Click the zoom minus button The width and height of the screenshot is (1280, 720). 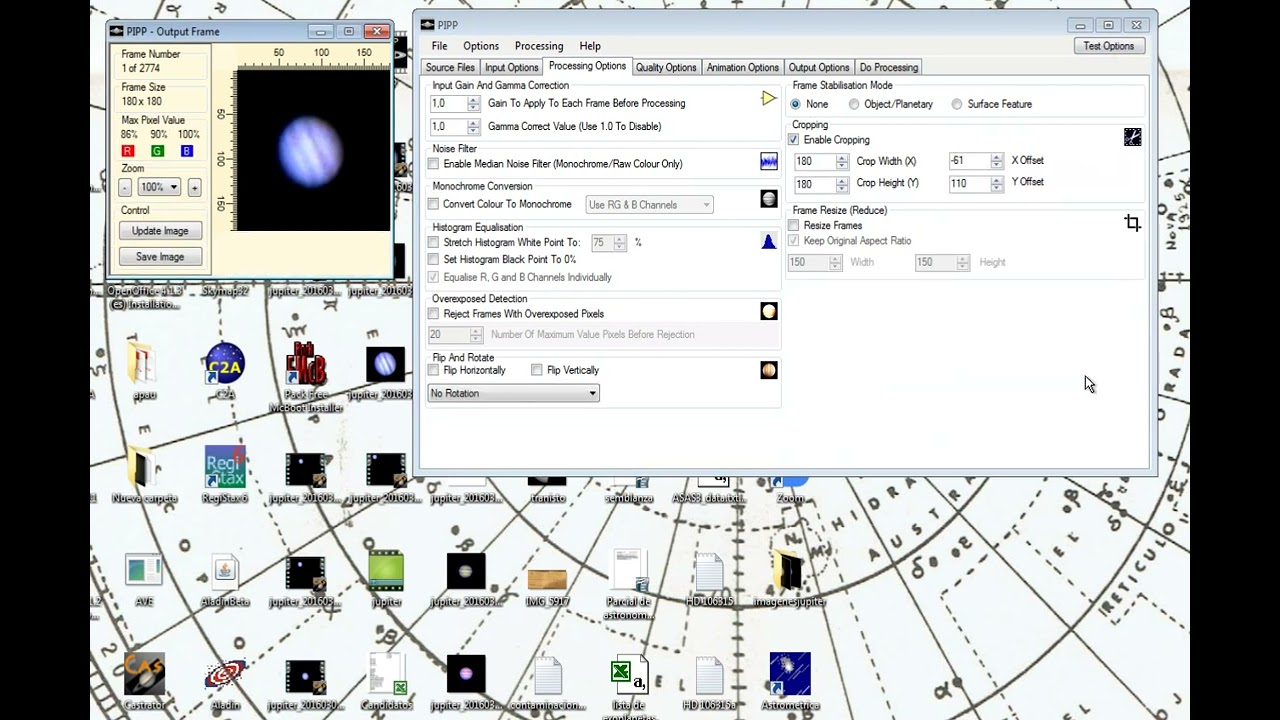pos(125,187)
